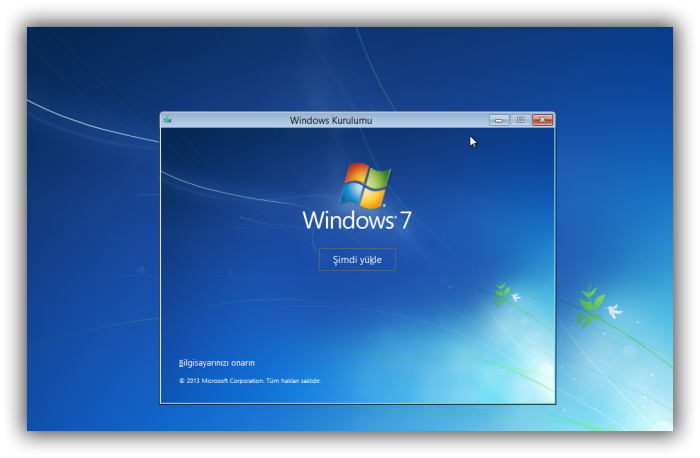Screen dimensions: 700x458
Task: Click the Windows Kurulumu title text
Action: [331, 120]
